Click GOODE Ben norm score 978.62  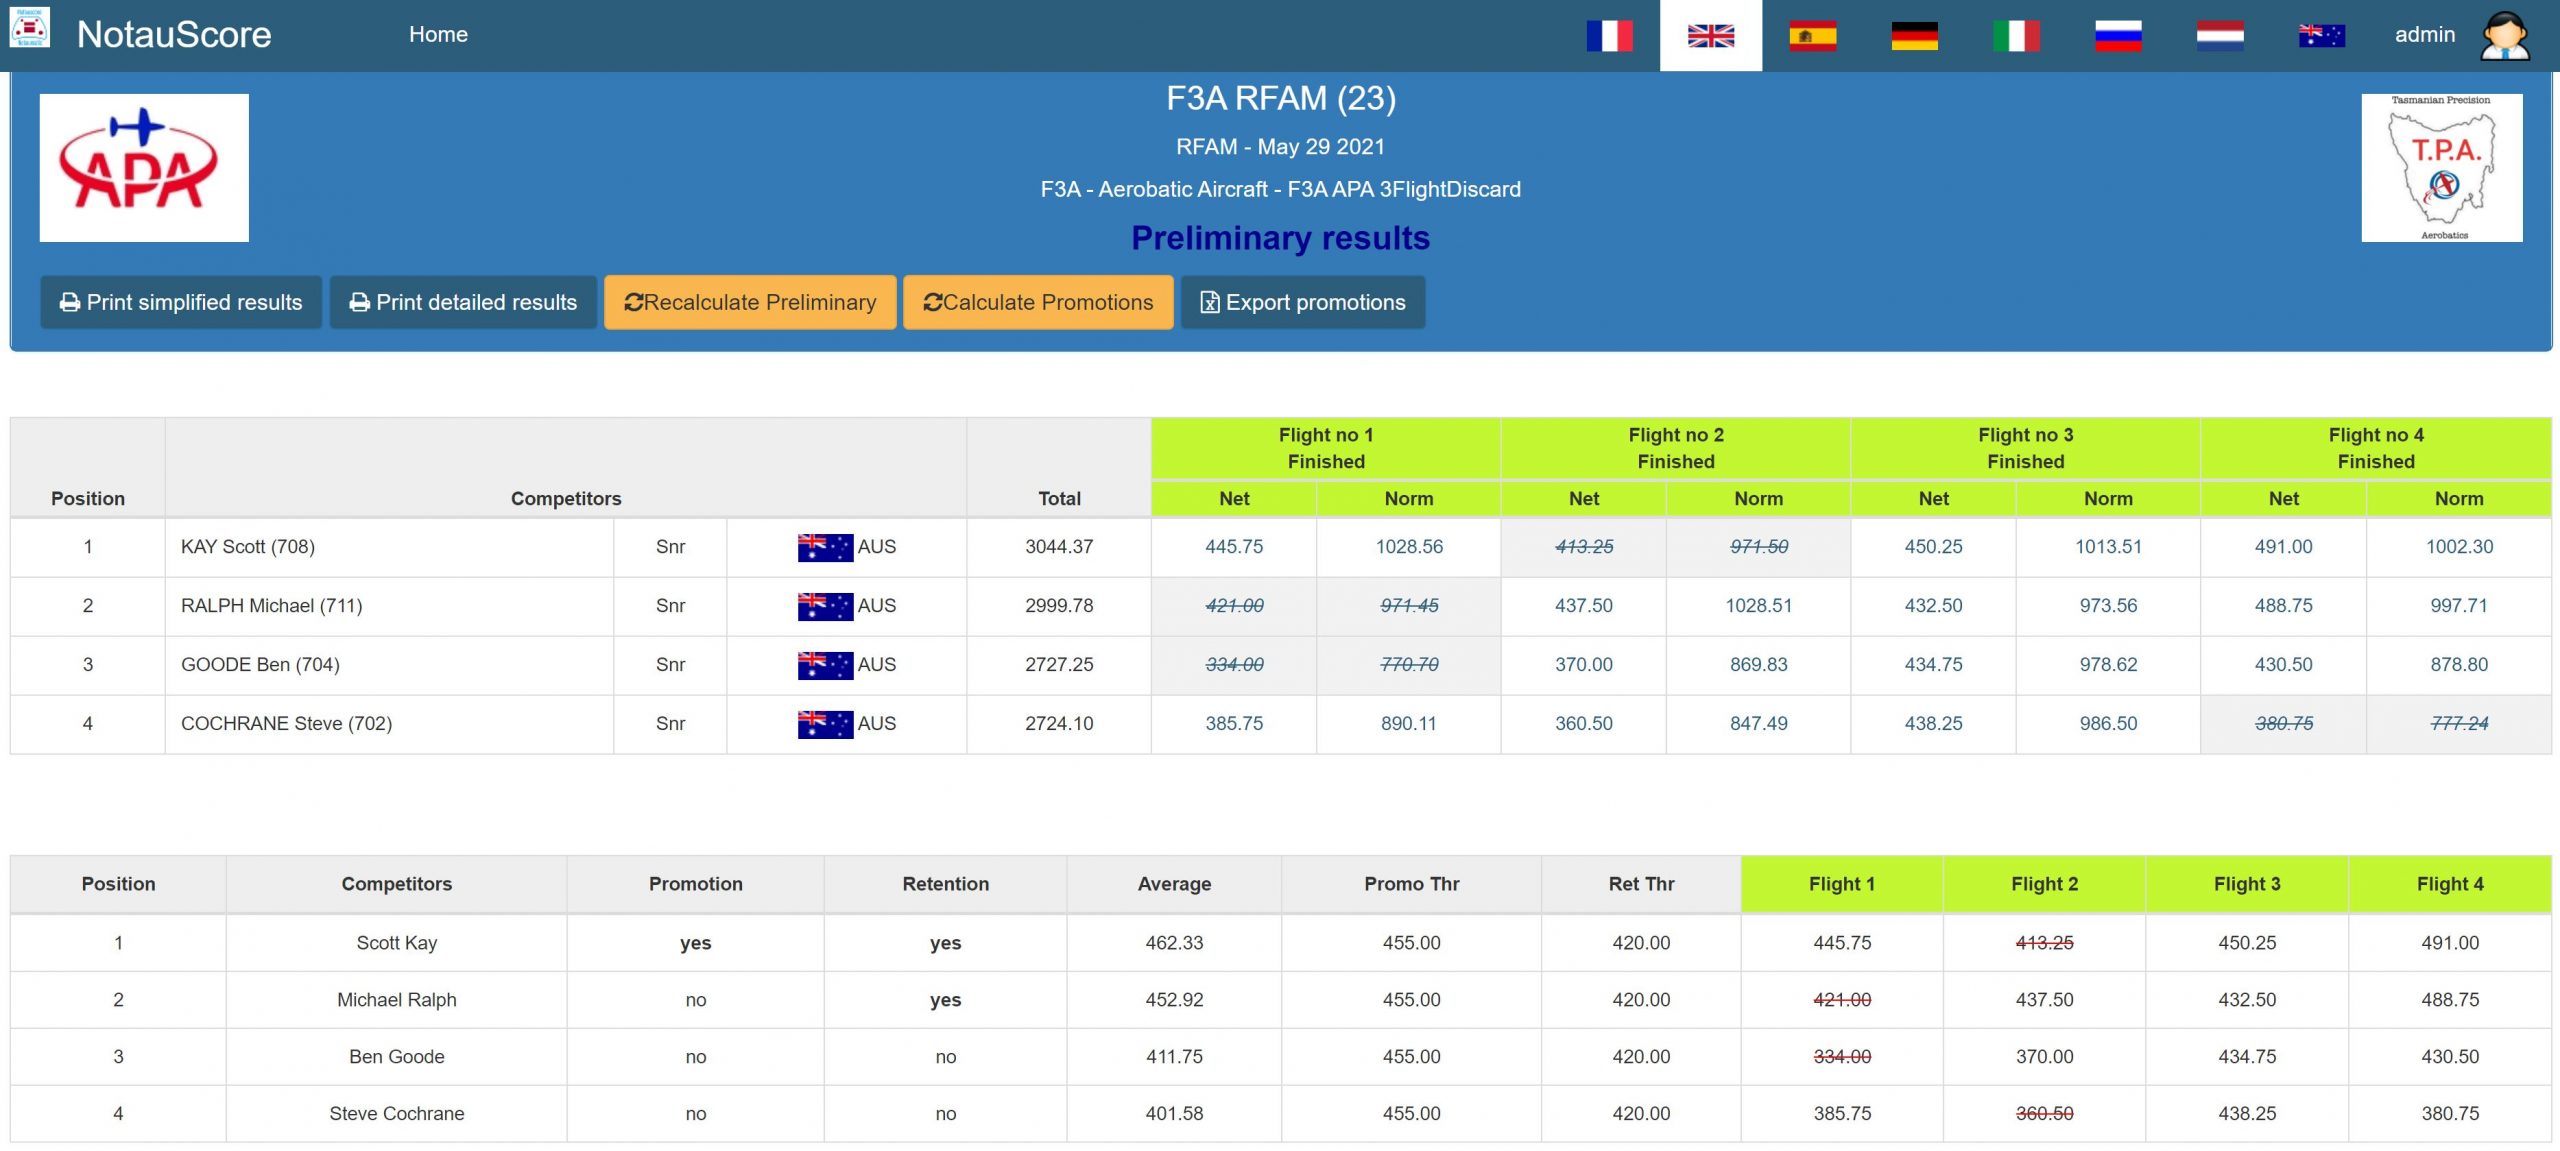pyautogui.click(x=2108, y=665)
